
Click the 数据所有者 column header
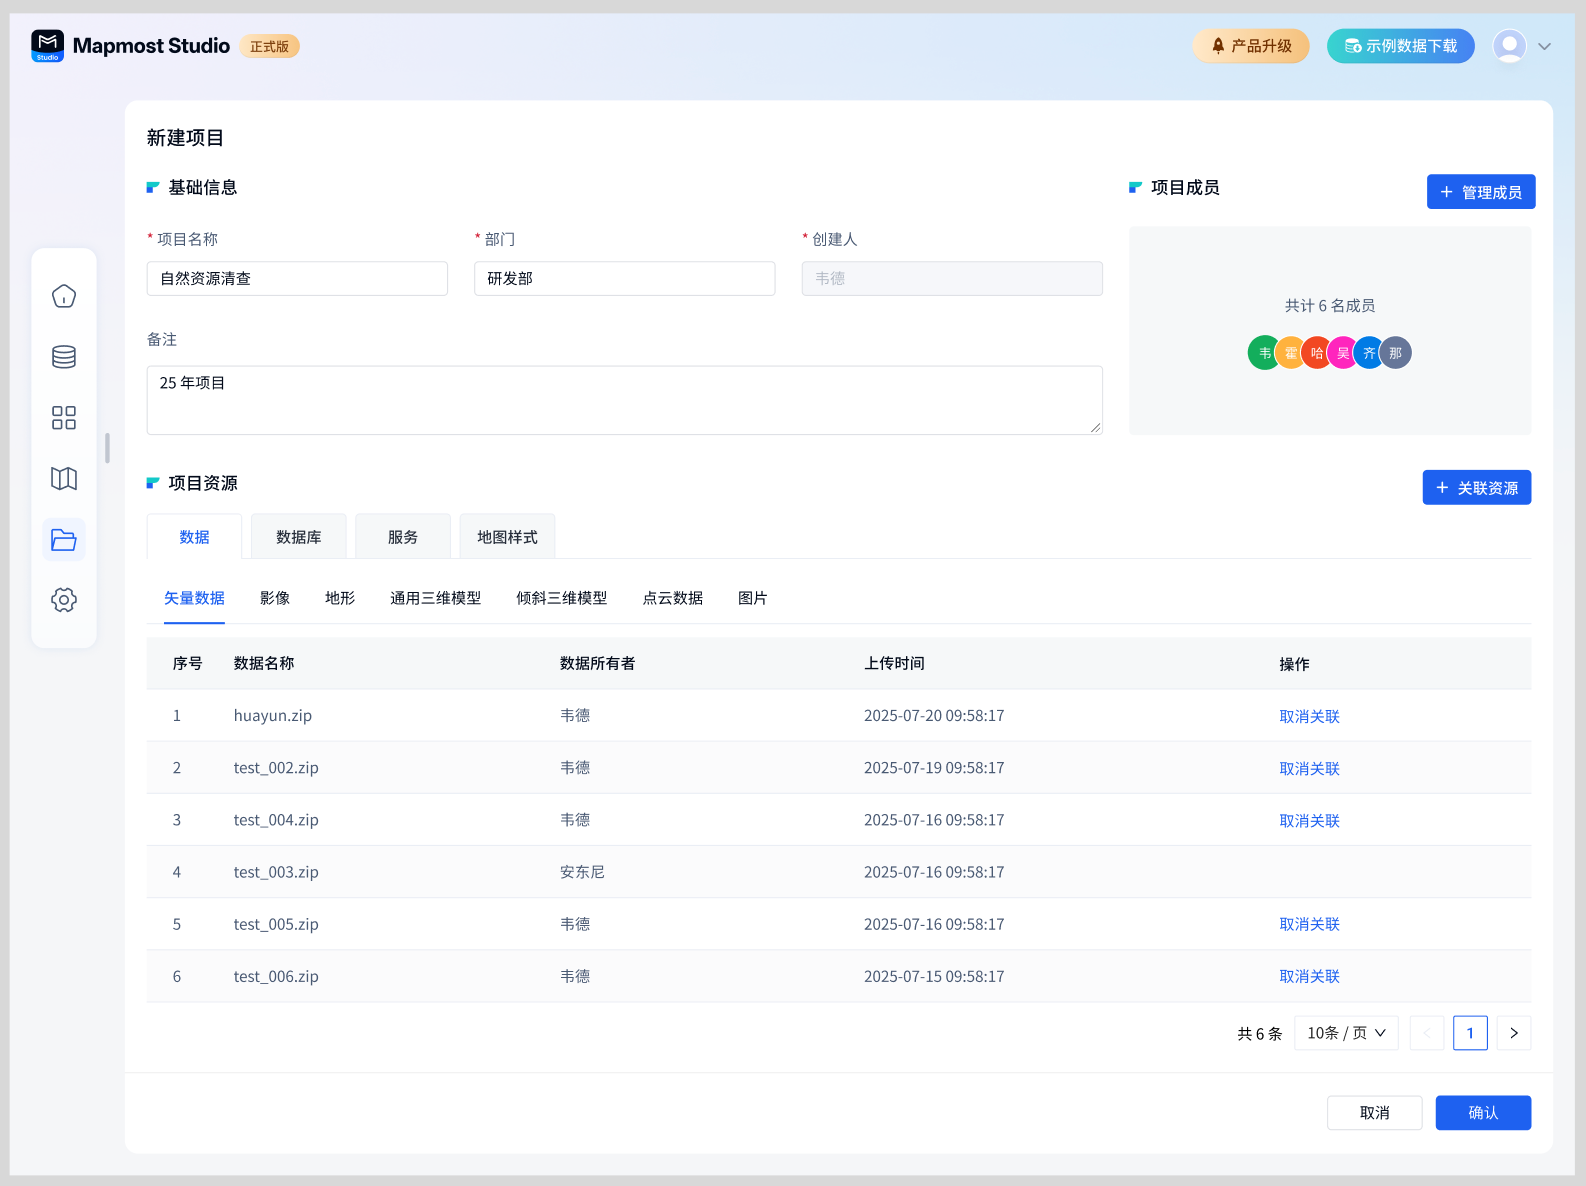(597, 663)
